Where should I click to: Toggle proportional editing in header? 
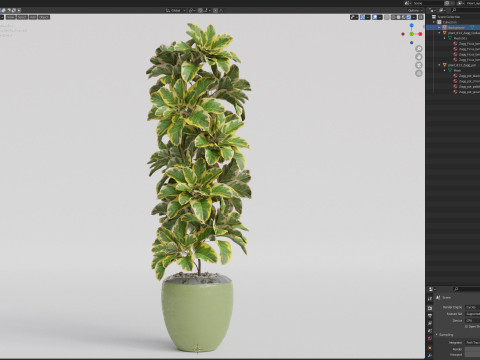(215, 10)
